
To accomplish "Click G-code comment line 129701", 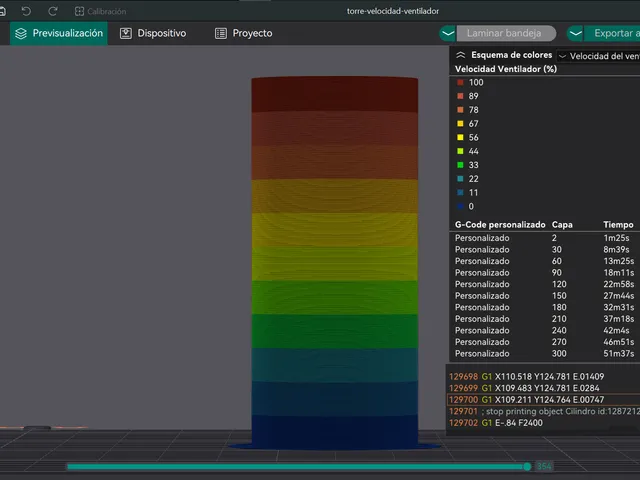I will tap(544, 411).
